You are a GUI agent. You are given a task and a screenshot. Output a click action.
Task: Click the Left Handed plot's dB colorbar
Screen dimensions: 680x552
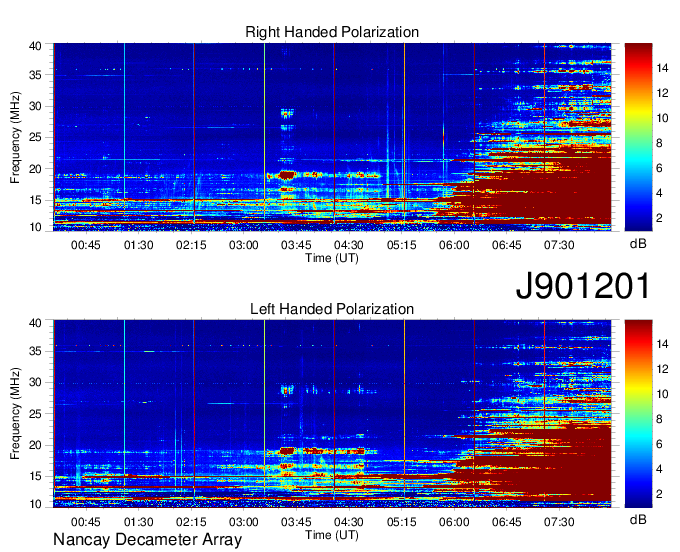[x=638, y=414]
